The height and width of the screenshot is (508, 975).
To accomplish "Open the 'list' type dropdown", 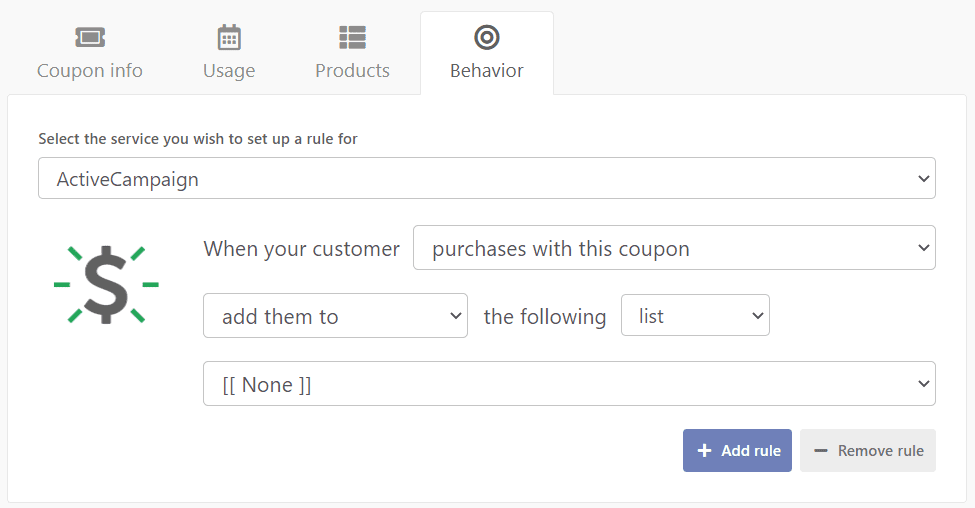I will pos(695,315).
